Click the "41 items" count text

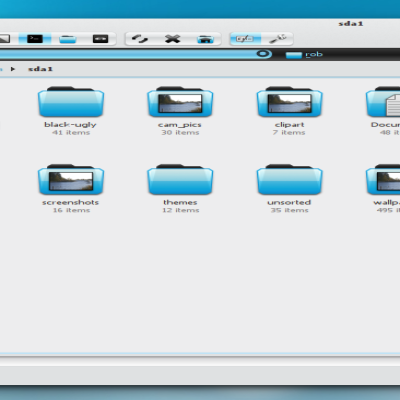(x=71, y=133)
